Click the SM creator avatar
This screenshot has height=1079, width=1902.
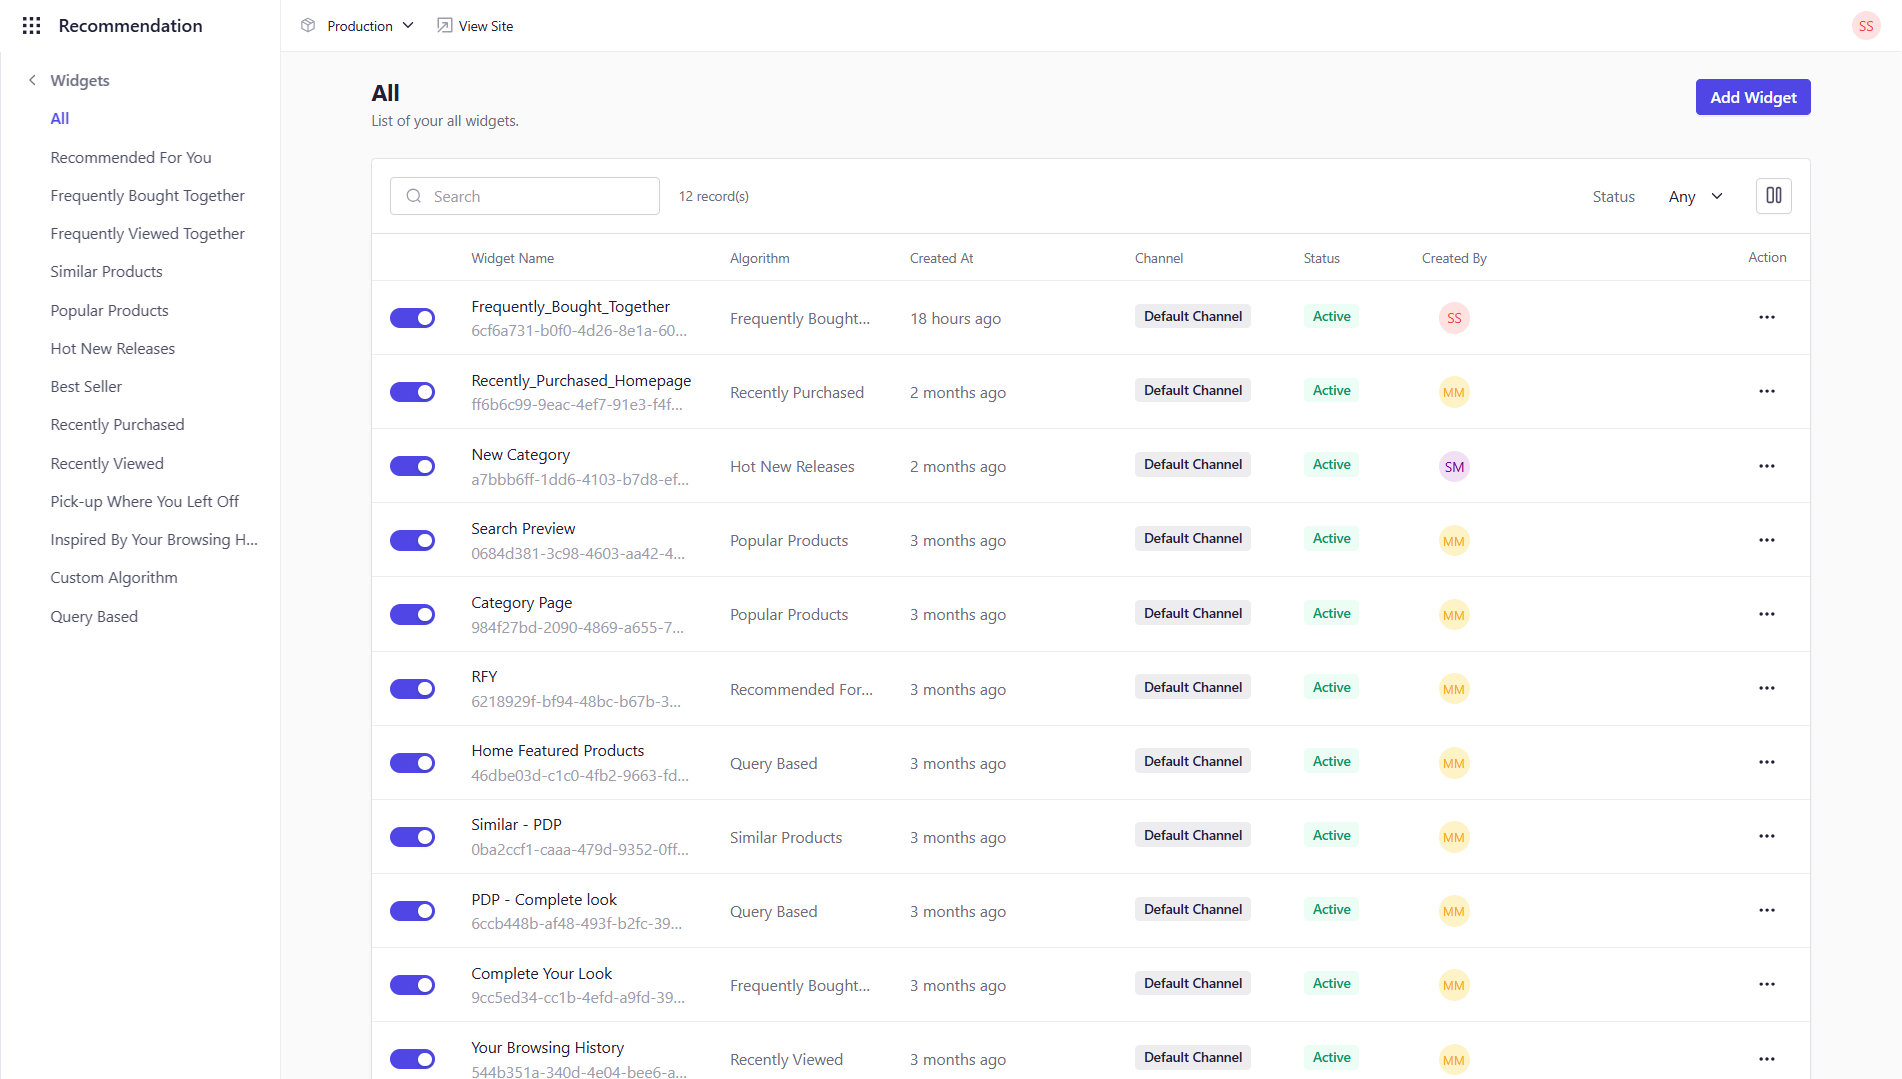pos(1453,466)
